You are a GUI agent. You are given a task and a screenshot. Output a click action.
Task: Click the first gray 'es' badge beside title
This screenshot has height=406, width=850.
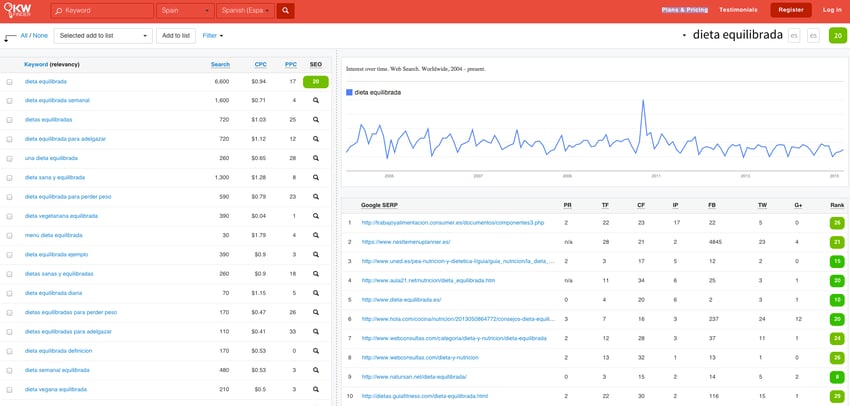point(794,36)
